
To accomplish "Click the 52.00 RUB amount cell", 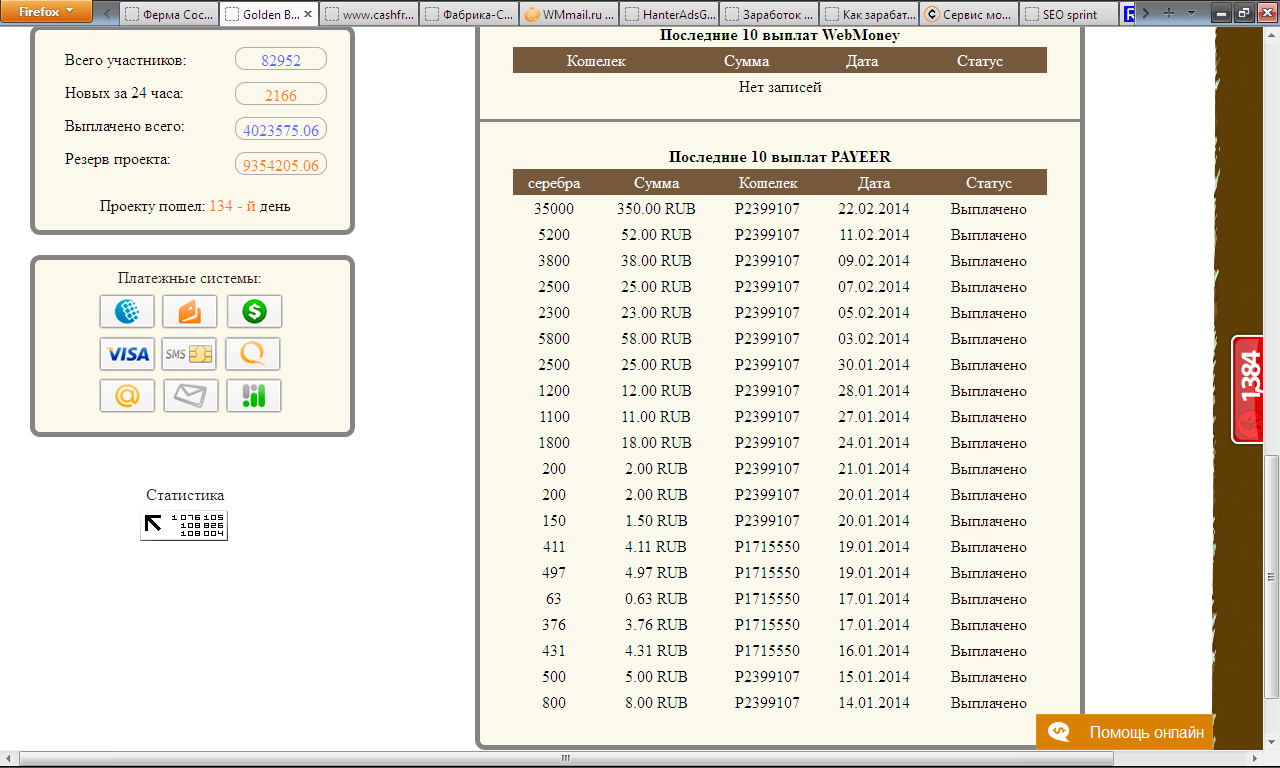I will pyautogui.click(x=656, y=235).
